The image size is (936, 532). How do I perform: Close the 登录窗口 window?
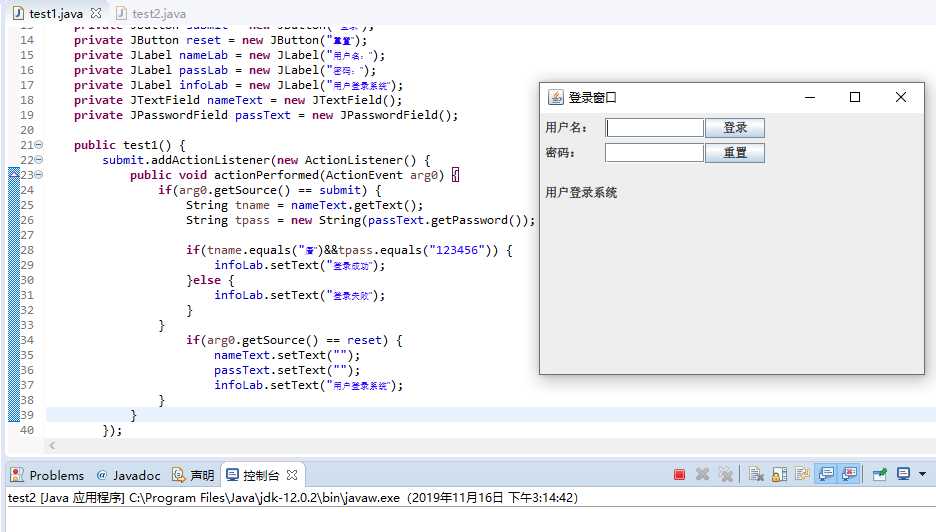(x=901, y=97)
